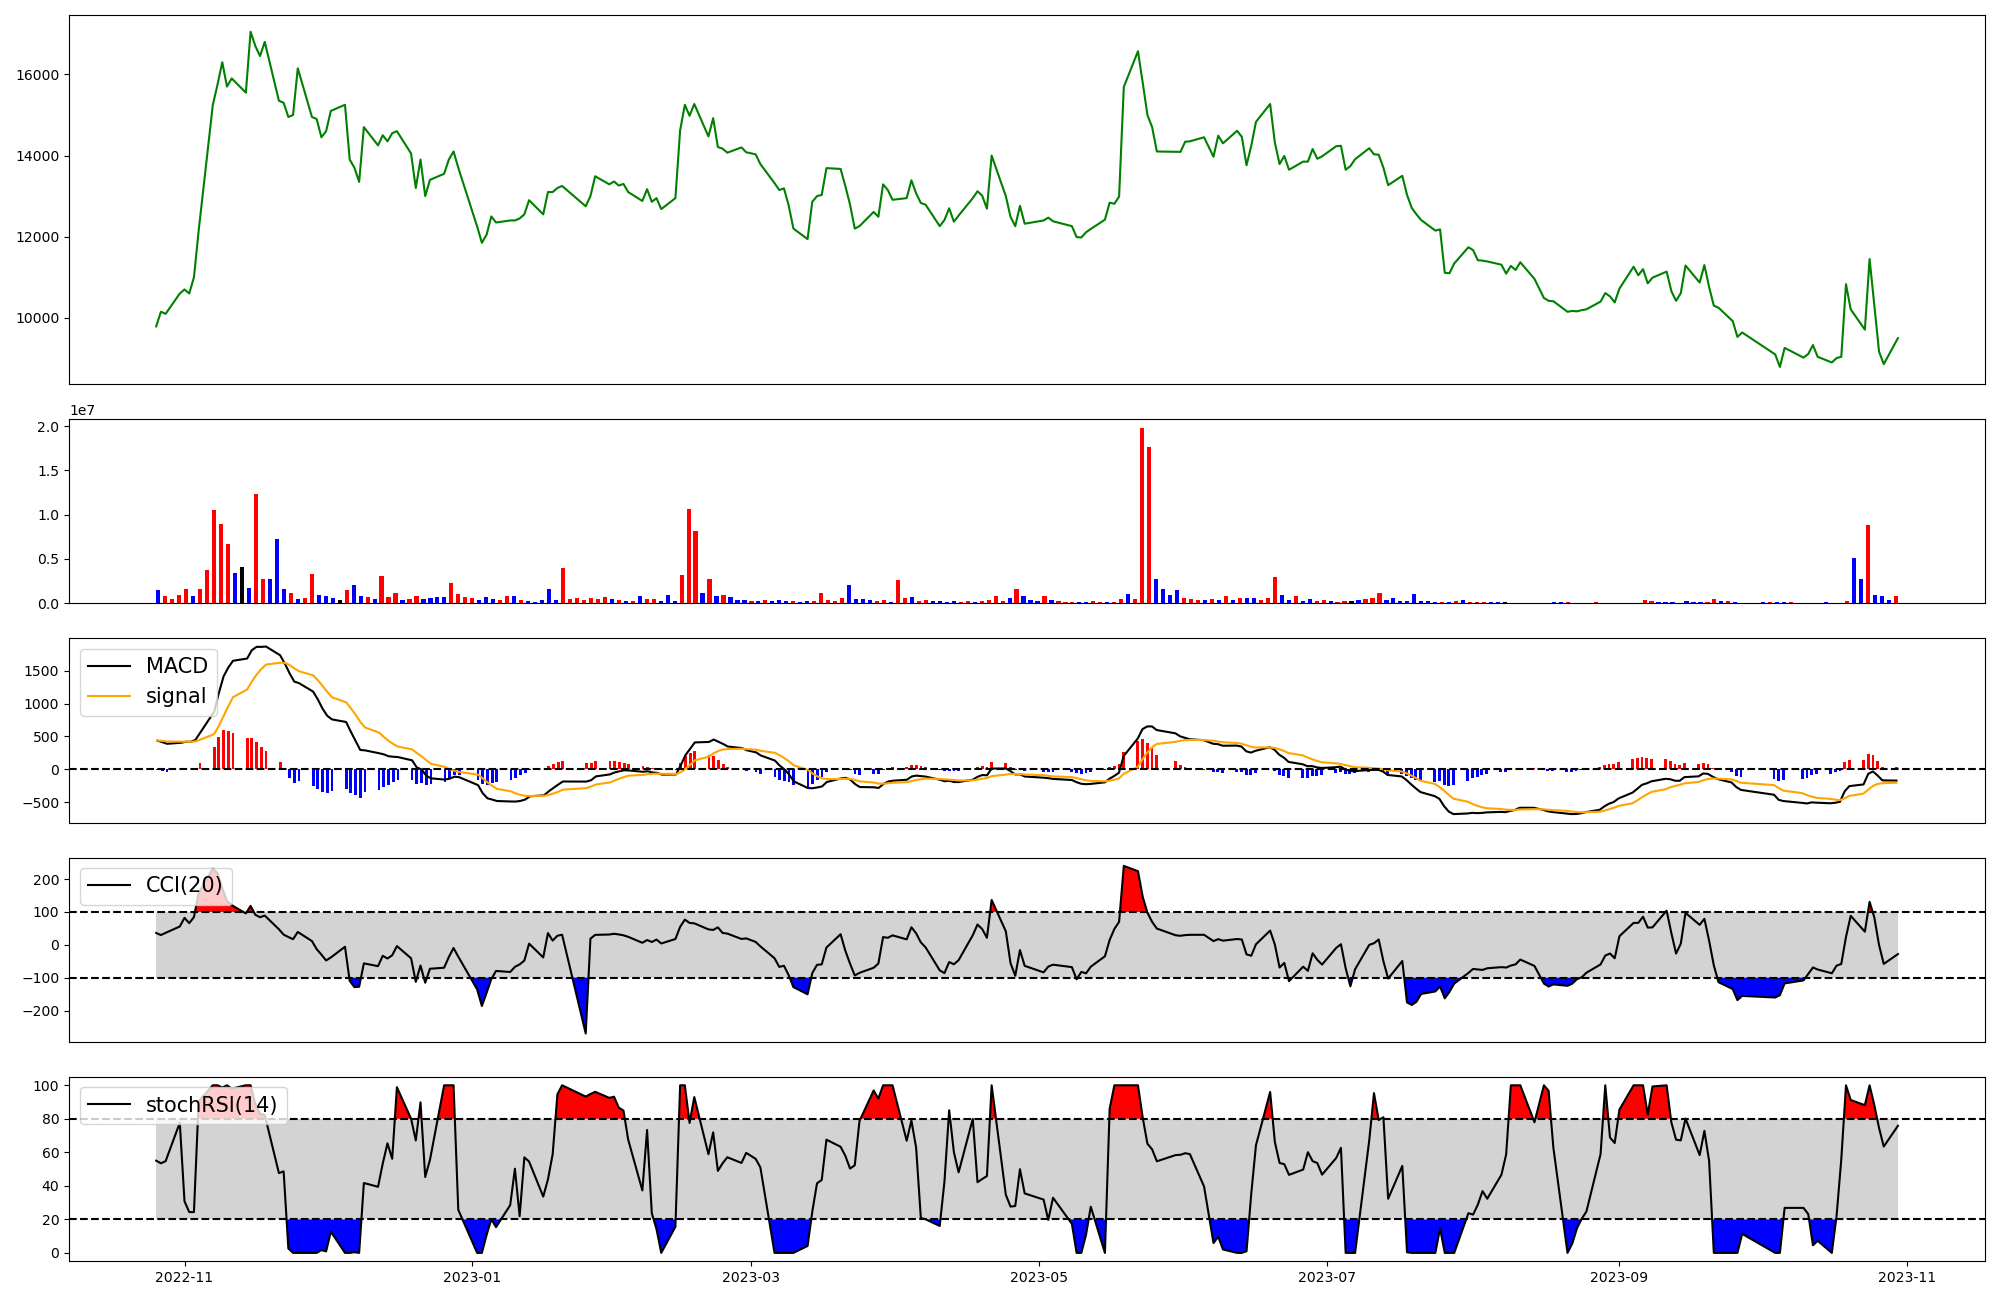Screen dimensions: 2000x1300
Task: Click the 2023-01 x-axis date label
Action: pos(471,1277)
